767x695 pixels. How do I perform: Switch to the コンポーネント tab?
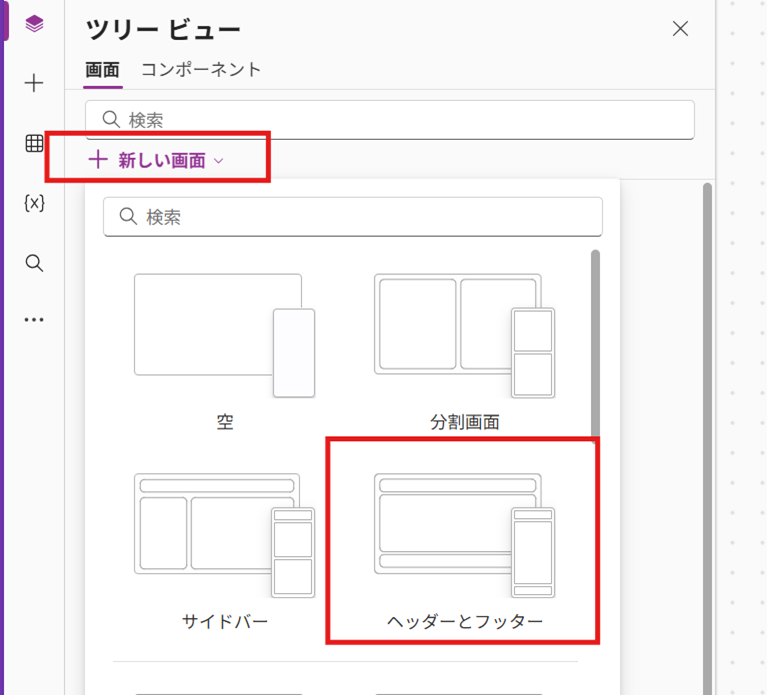pos(200,70)
